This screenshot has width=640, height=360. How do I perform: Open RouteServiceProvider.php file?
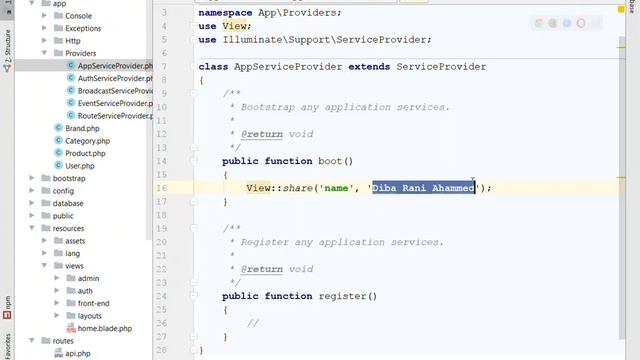(115, 116)
